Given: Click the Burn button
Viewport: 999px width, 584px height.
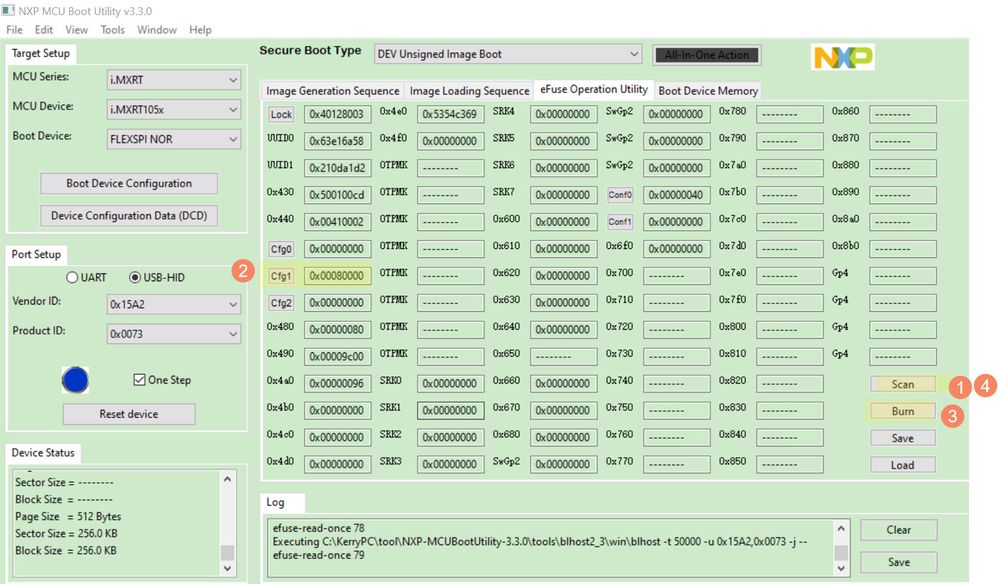Looking at the screenshot, I should tap(903, 411).
